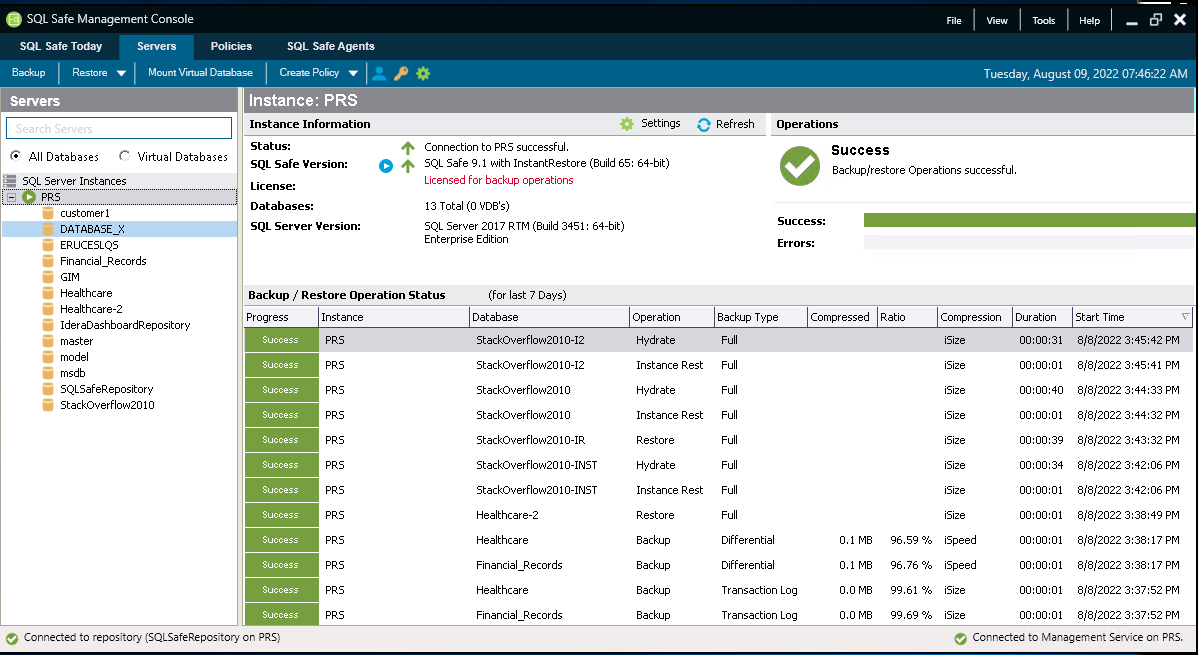Click the green Success checkmark in Operations

pyautogui.click(x=799, y=165)
